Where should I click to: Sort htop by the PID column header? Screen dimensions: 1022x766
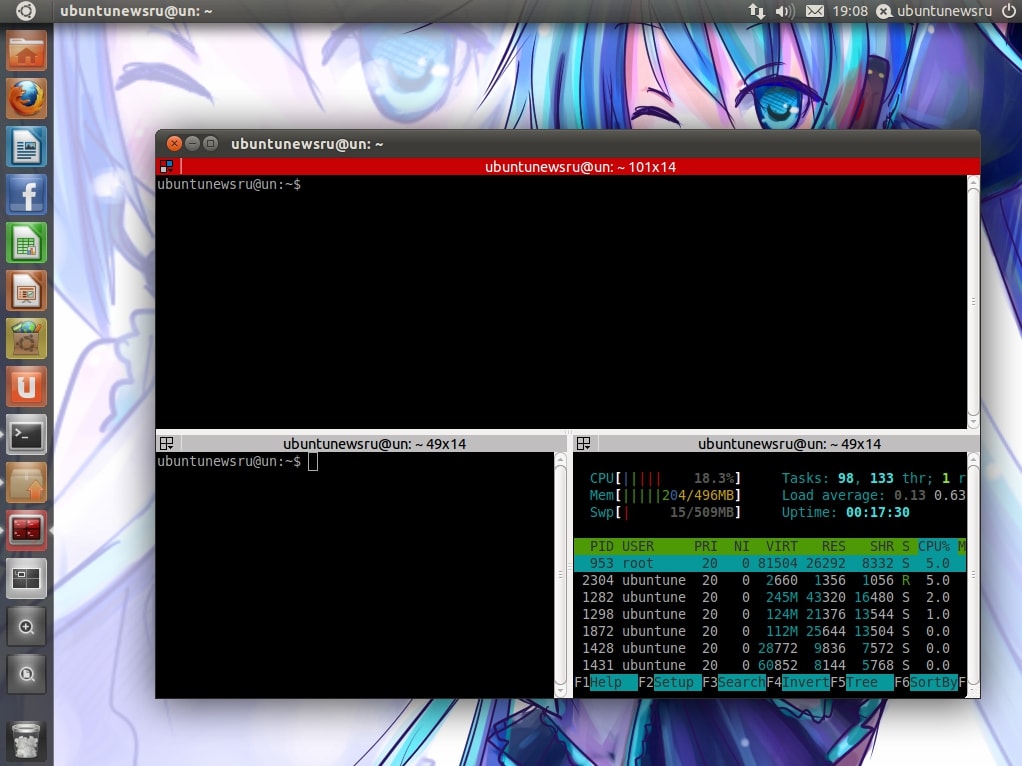coord(602,546)
